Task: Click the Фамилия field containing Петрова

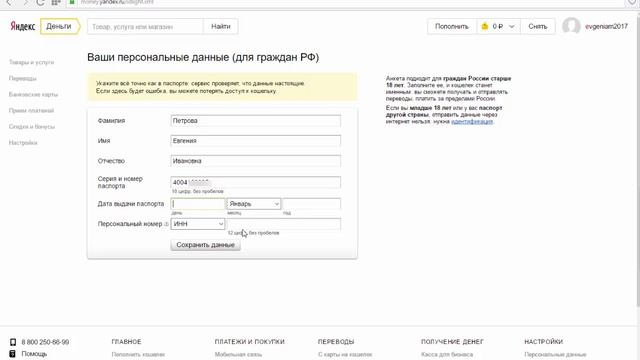Action: [256, 121]
